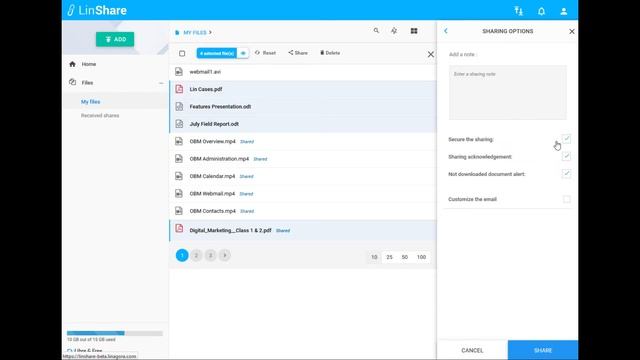Dismiss the selection action bar
Image resolution: width=640 pixels, height=360 pixels.
[x=431, y=54]
